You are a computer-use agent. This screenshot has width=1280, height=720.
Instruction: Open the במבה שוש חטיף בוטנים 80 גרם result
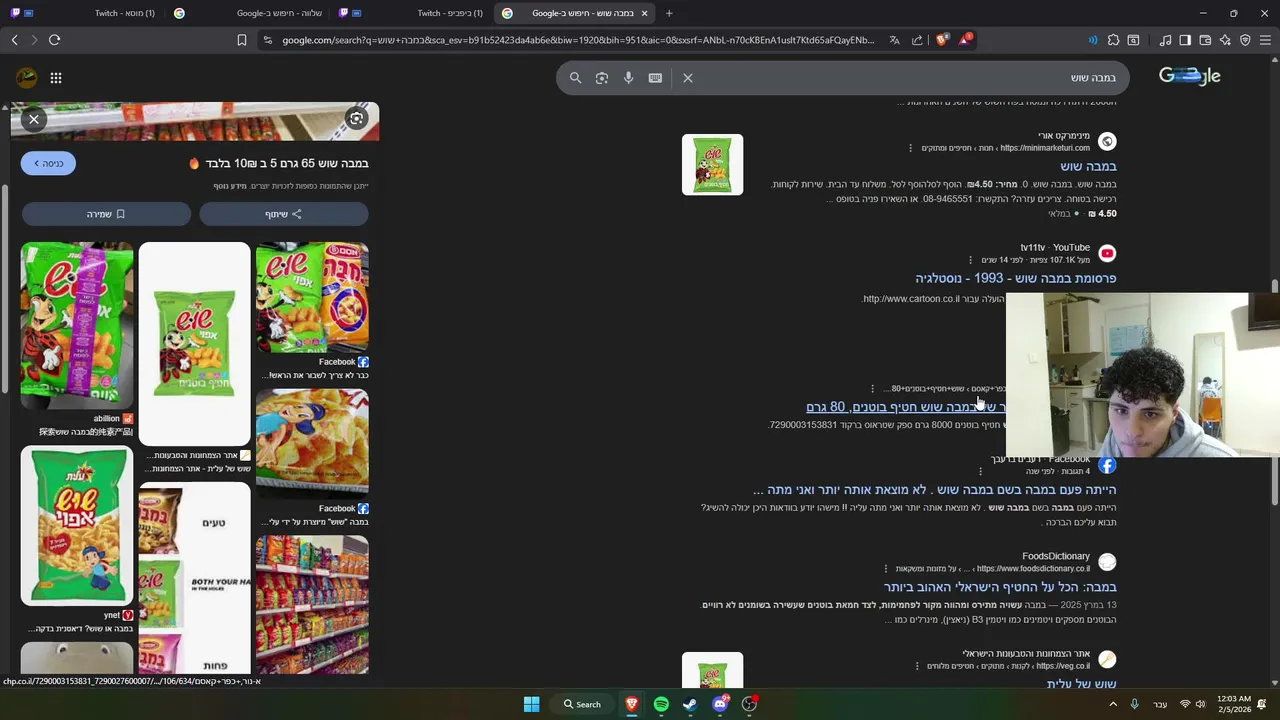pyautogui.click(x=906, y=407)
